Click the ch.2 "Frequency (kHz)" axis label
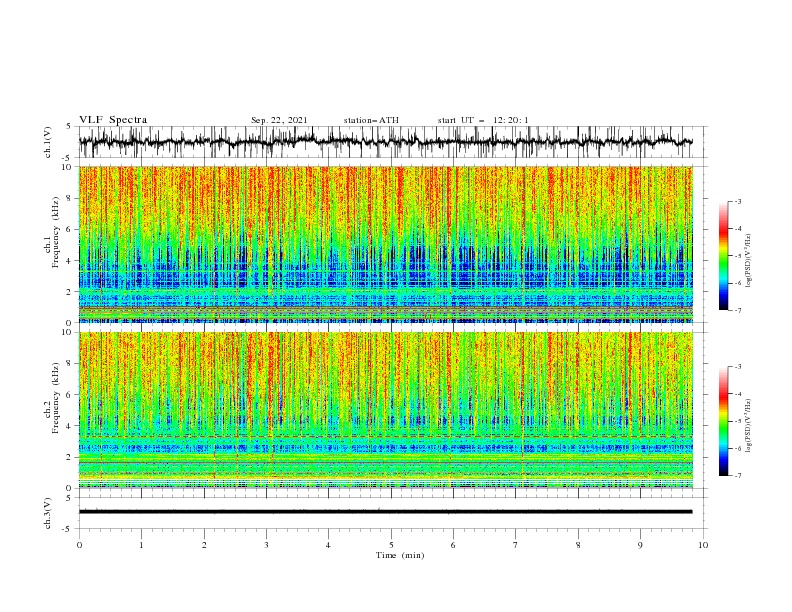Image resolution: width=792 pixels, height=612 pixels. pyautogui.click(x=56, y=397)
